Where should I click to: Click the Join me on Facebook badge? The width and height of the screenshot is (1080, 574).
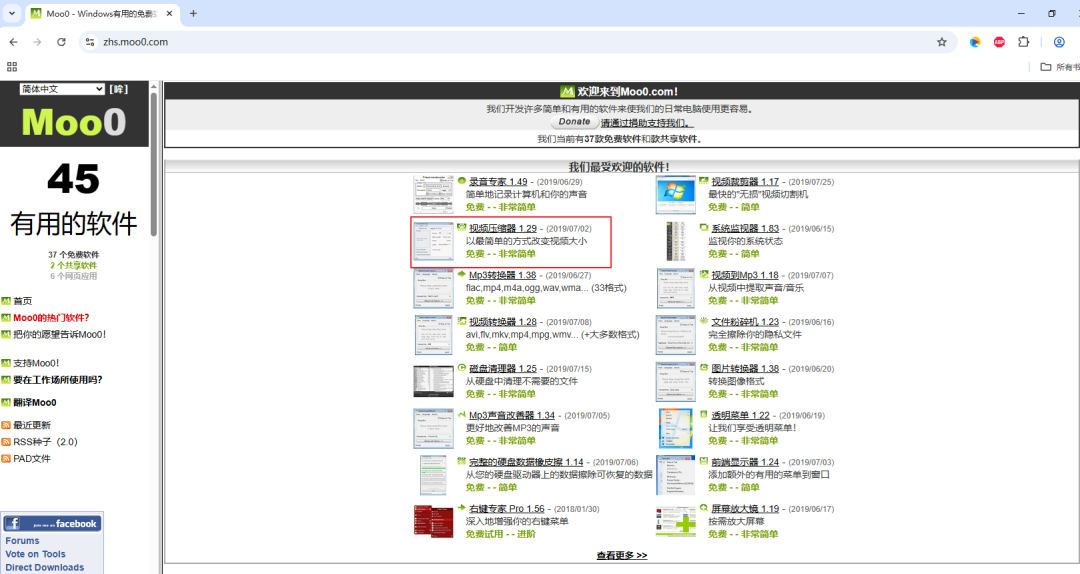click(x=52, y=524)
